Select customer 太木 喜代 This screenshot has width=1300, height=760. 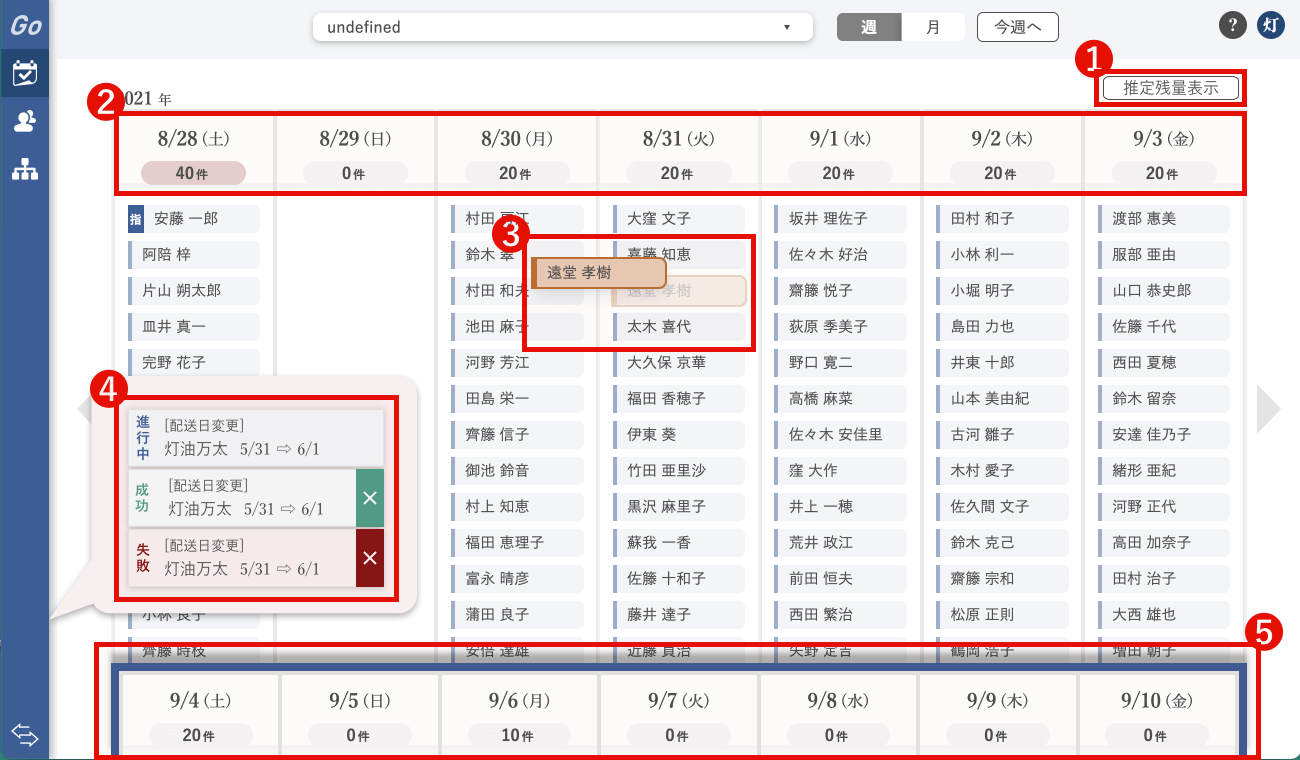679,327
